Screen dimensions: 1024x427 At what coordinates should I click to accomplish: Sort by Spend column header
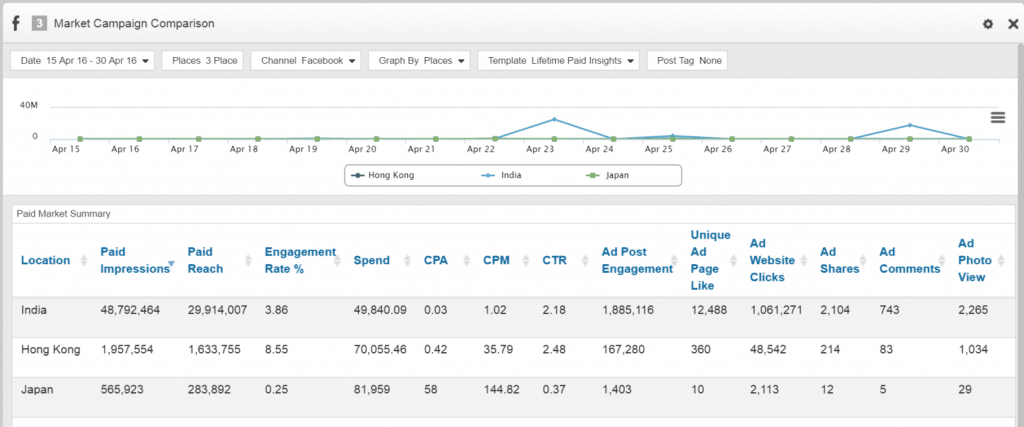click(x=372, y=261)
